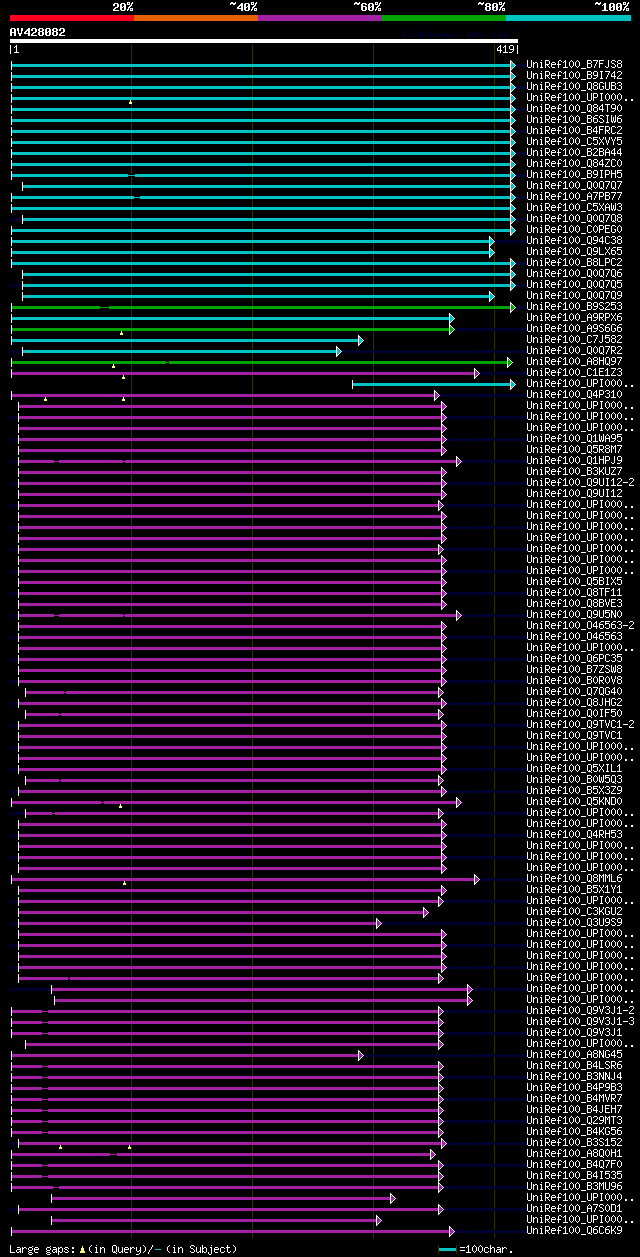The image size is (640, 1257).
Task: Click the red 20% identity legend segment
Action: pyautogui.click(x=72, y=18)
